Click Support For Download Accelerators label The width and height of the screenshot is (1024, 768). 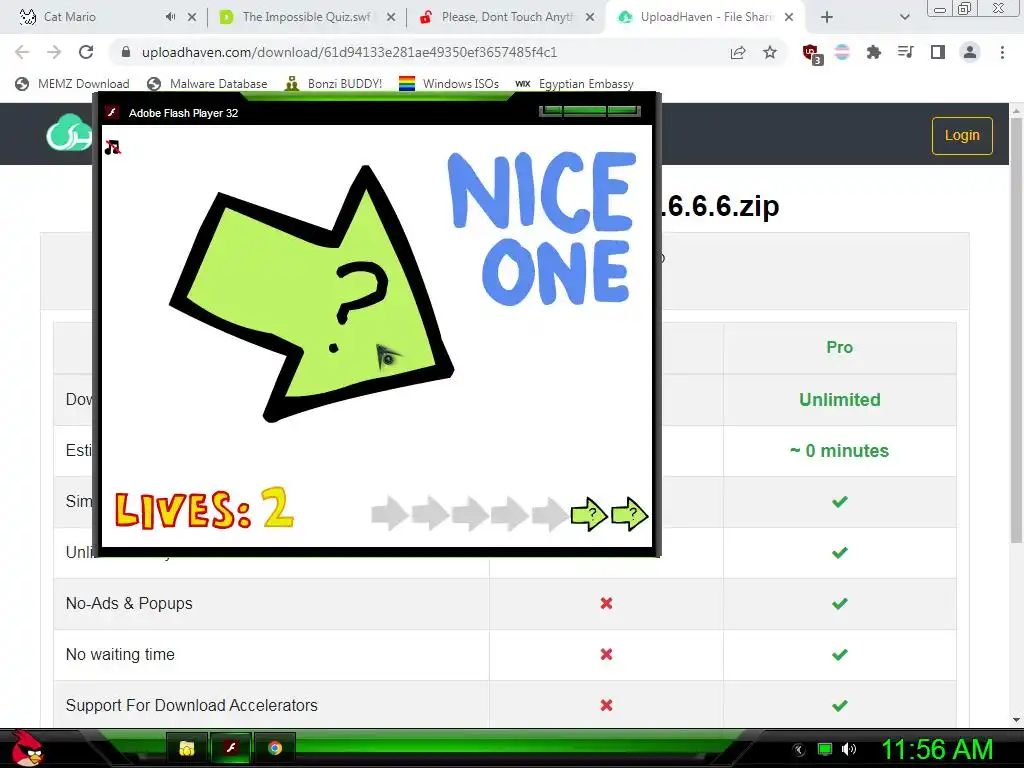pos(191,705)
